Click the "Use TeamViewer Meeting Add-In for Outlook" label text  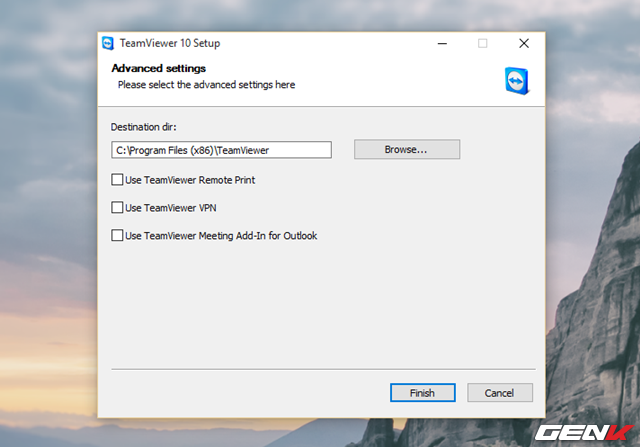pyautogui.click(x=221, y=236)
